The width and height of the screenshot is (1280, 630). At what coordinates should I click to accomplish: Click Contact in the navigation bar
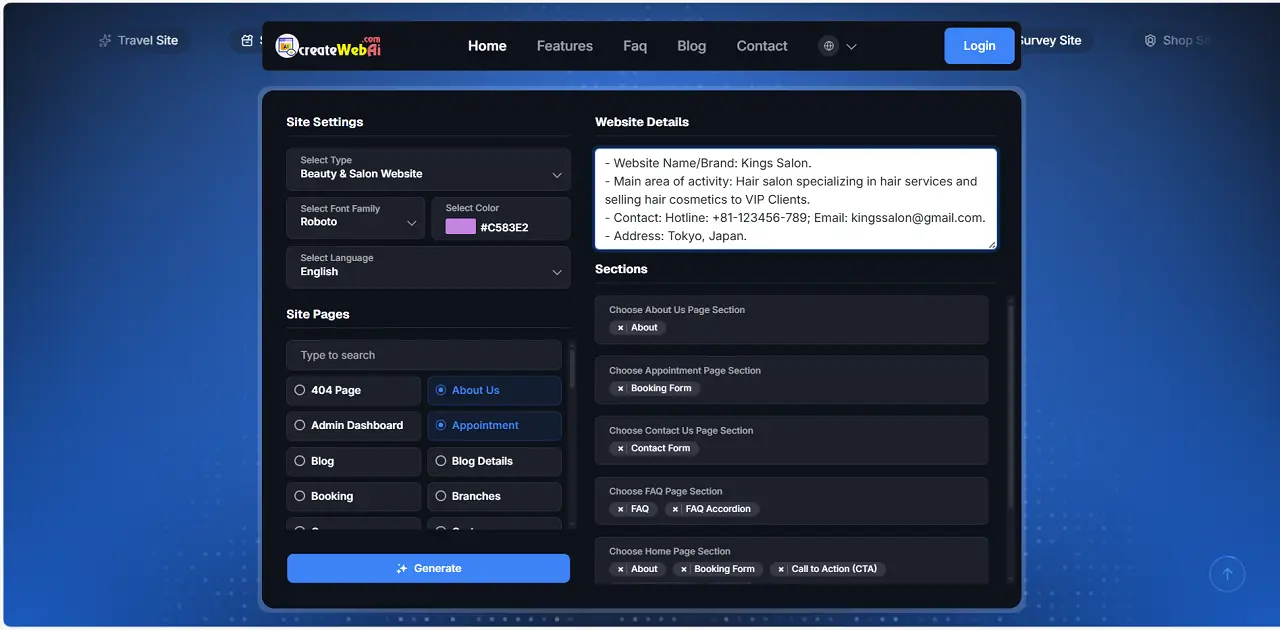(762, 45)
